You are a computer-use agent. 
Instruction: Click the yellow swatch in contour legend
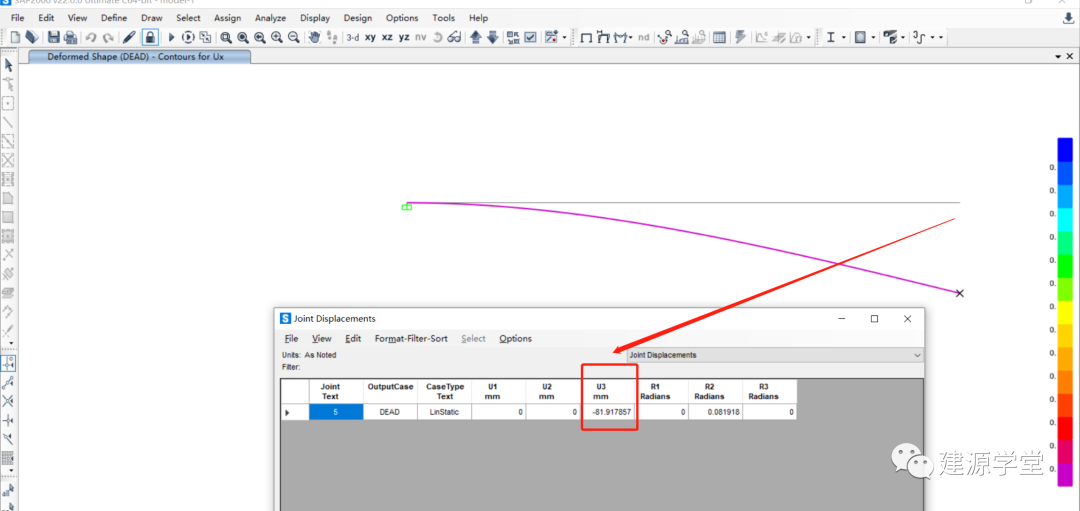[x=1064, y=312]
